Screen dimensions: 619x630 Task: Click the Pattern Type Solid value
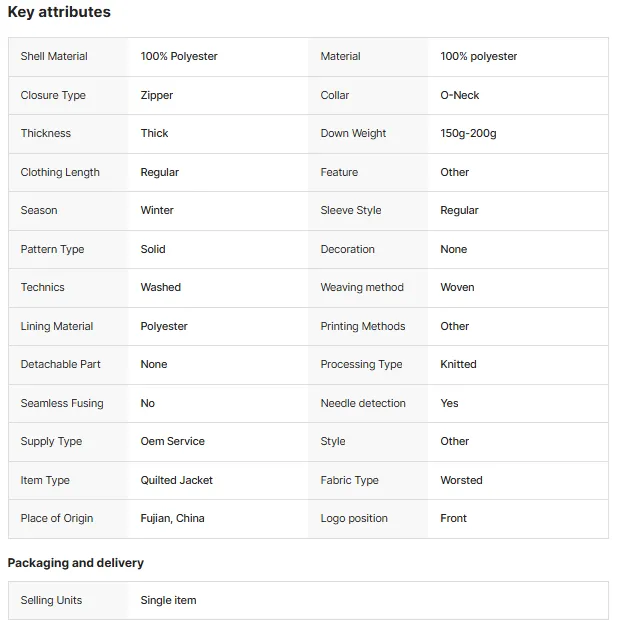153,249
